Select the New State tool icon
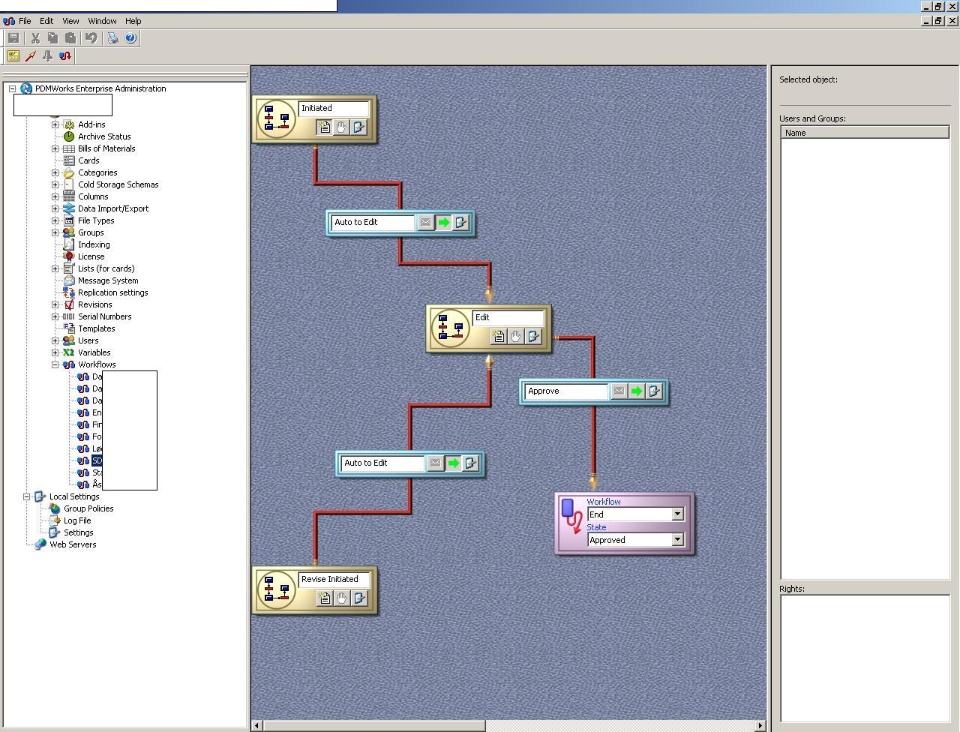Viewport: 960px width, 732px height. (13, 56)
